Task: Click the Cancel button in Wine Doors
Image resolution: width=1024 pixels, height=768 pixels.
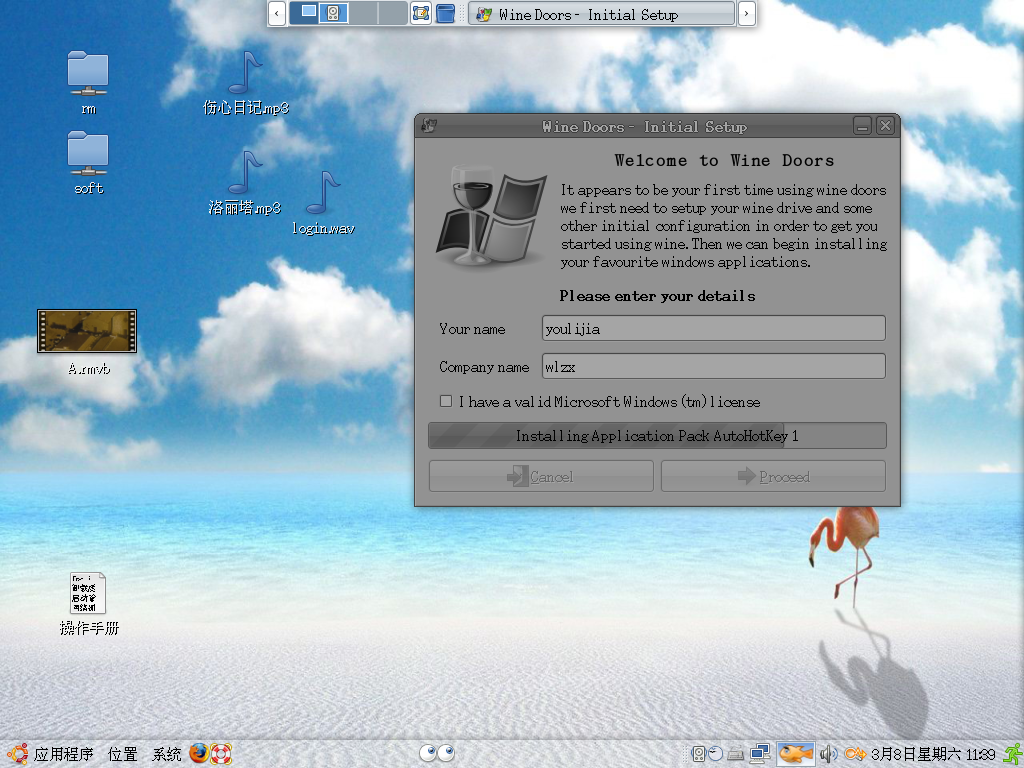Action: [541, 476]
